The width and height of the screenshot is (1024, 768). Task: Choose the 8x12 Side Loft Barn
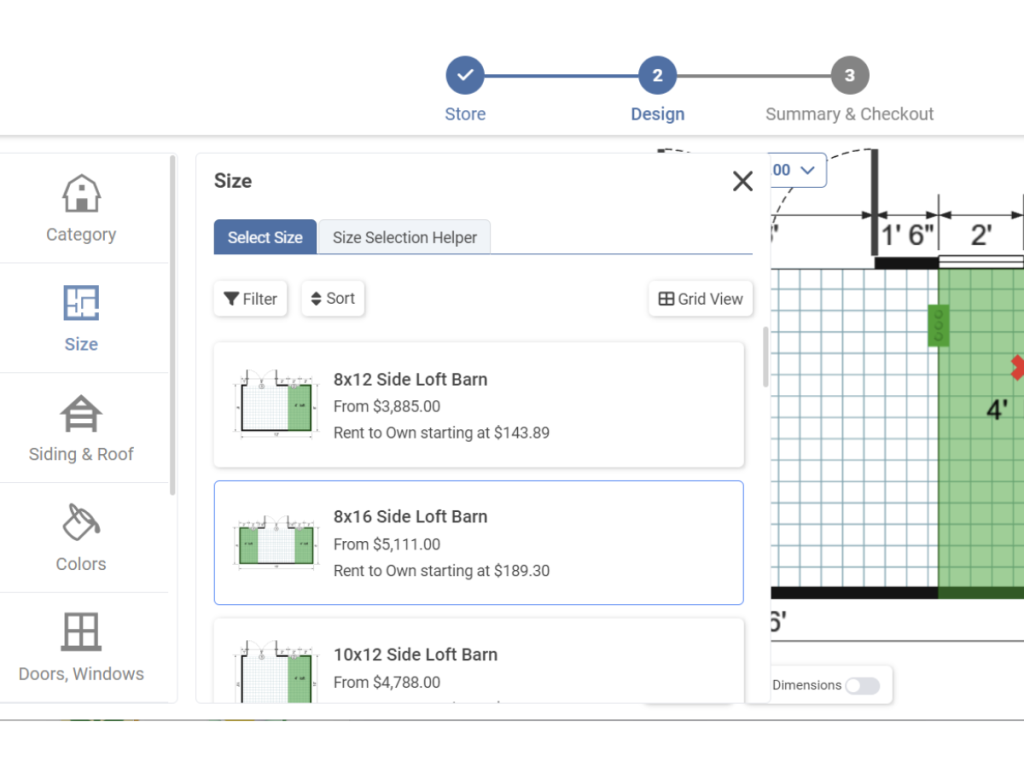click(479, 405)
